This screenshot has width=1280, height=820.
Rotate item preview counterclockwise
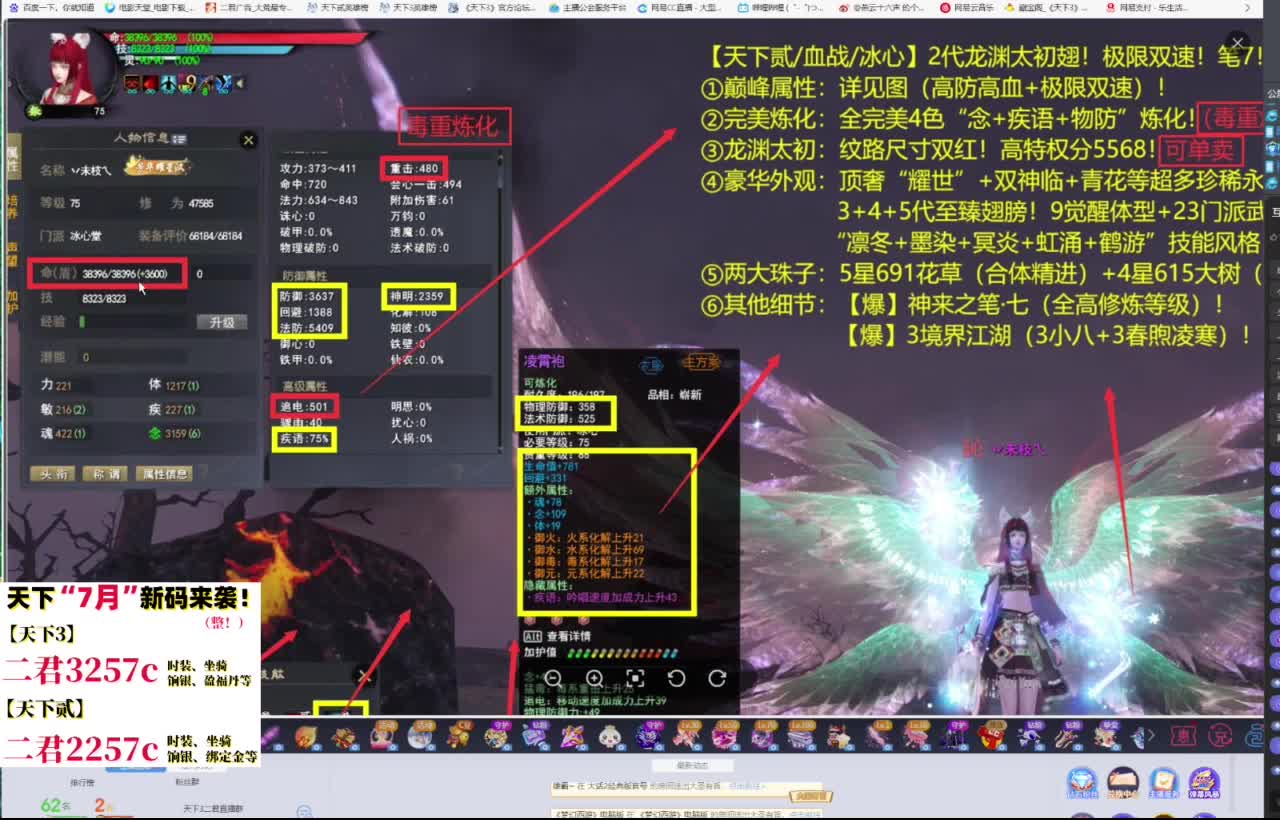coord(676,678)
